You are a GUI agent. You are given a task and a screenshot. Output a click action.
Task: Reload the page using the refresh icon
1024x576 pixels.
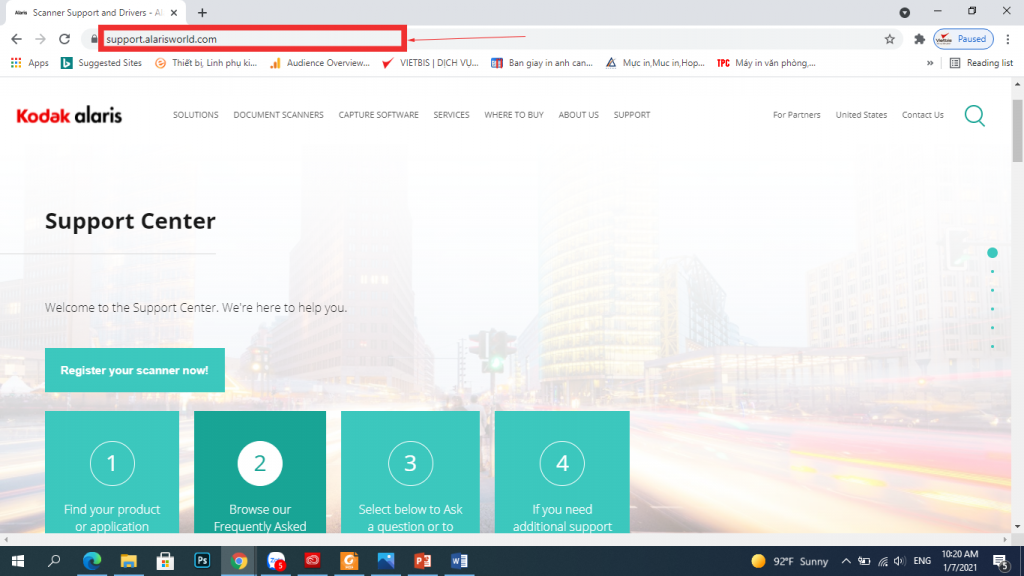(x=64, y=39)
